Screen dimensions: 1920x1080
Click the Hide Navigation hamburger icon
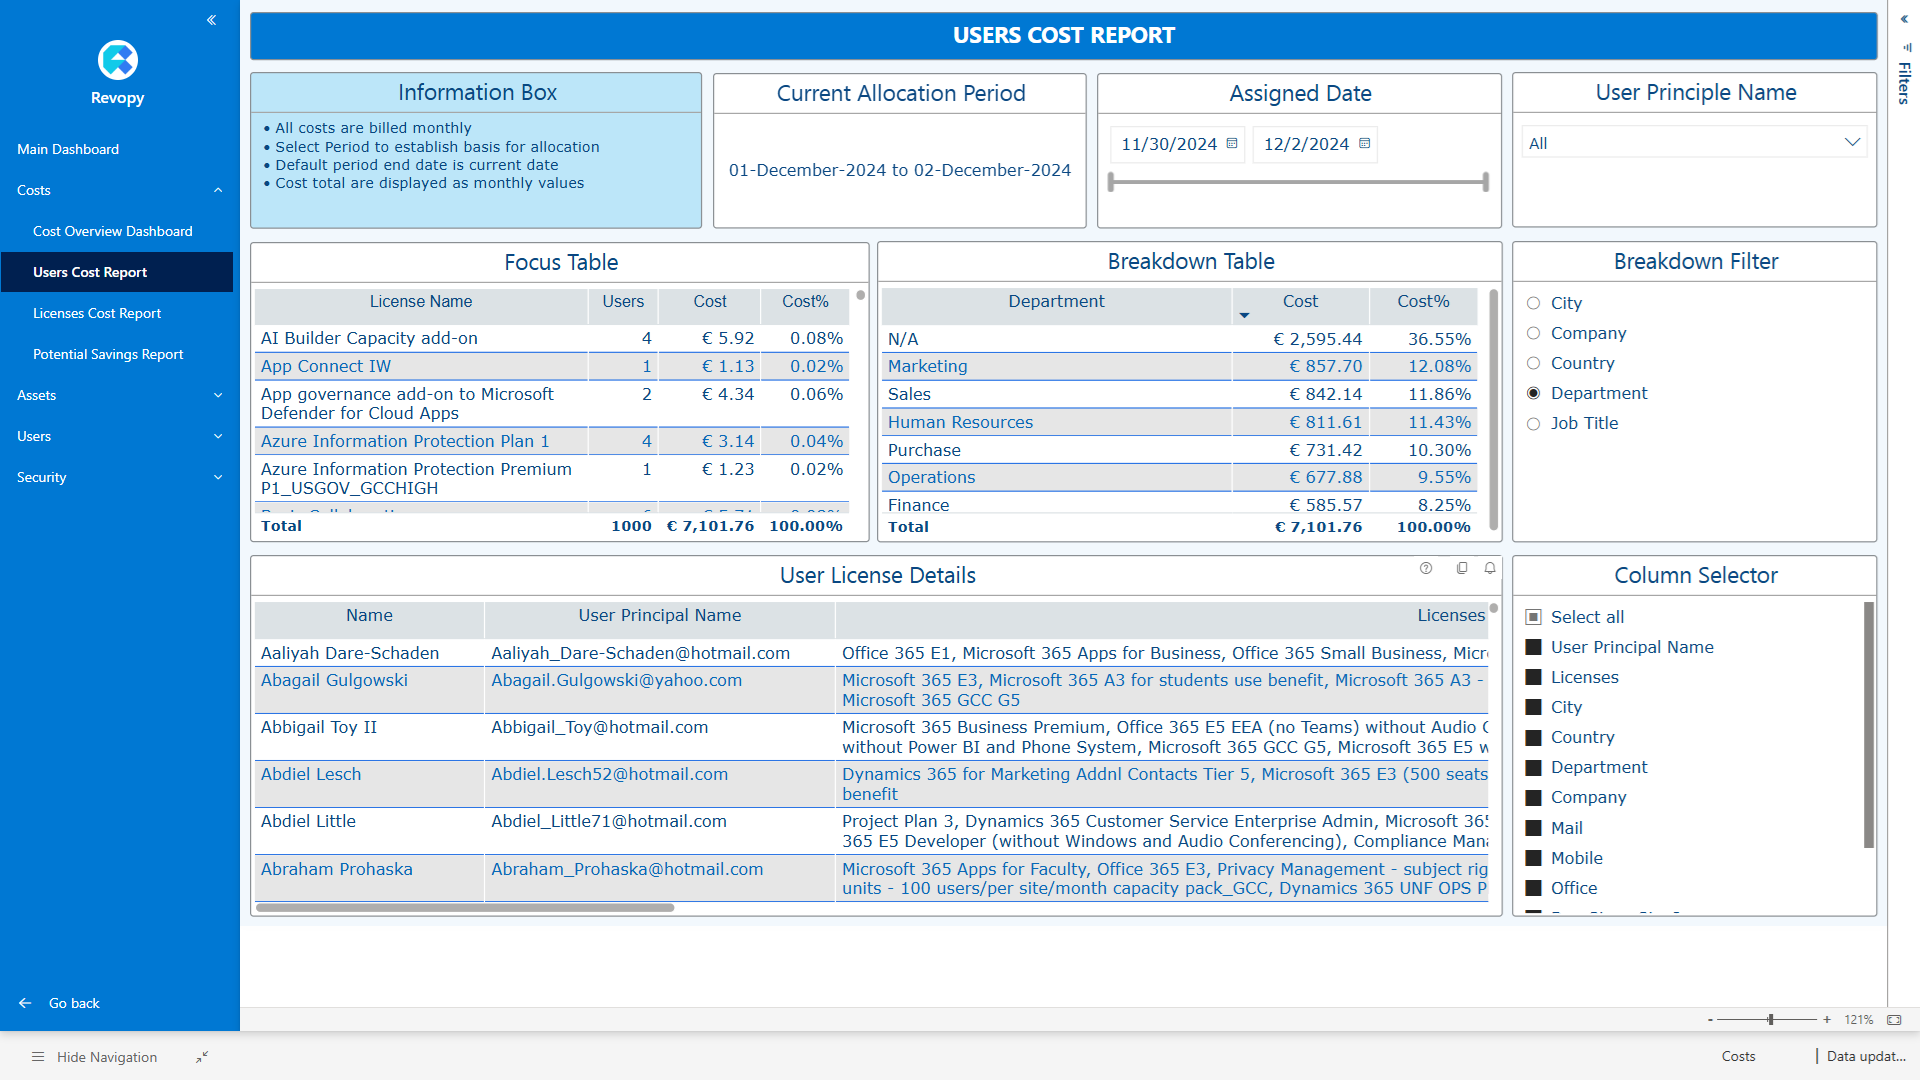click(x=38, y=1057)
